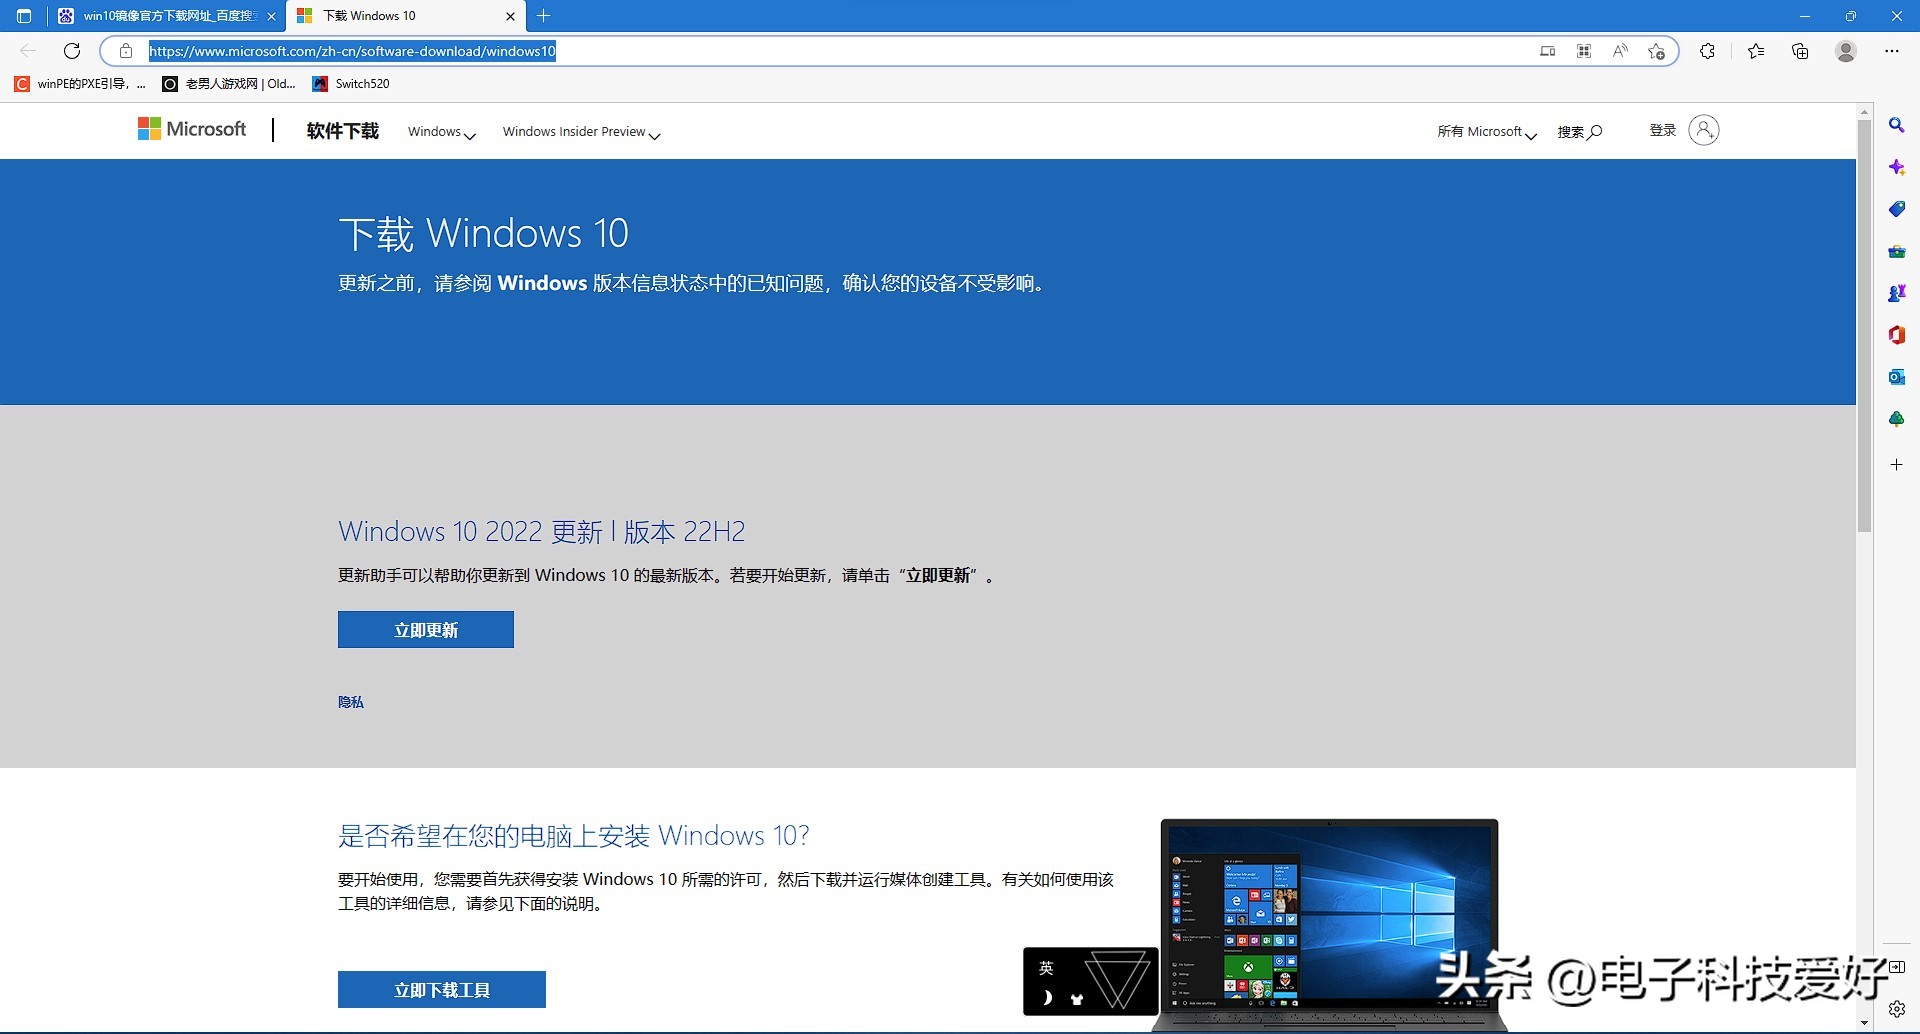Open the Extensions puzzle menu
The height and width of the screenshot is (1034, 1920).
click(1708, 51)
